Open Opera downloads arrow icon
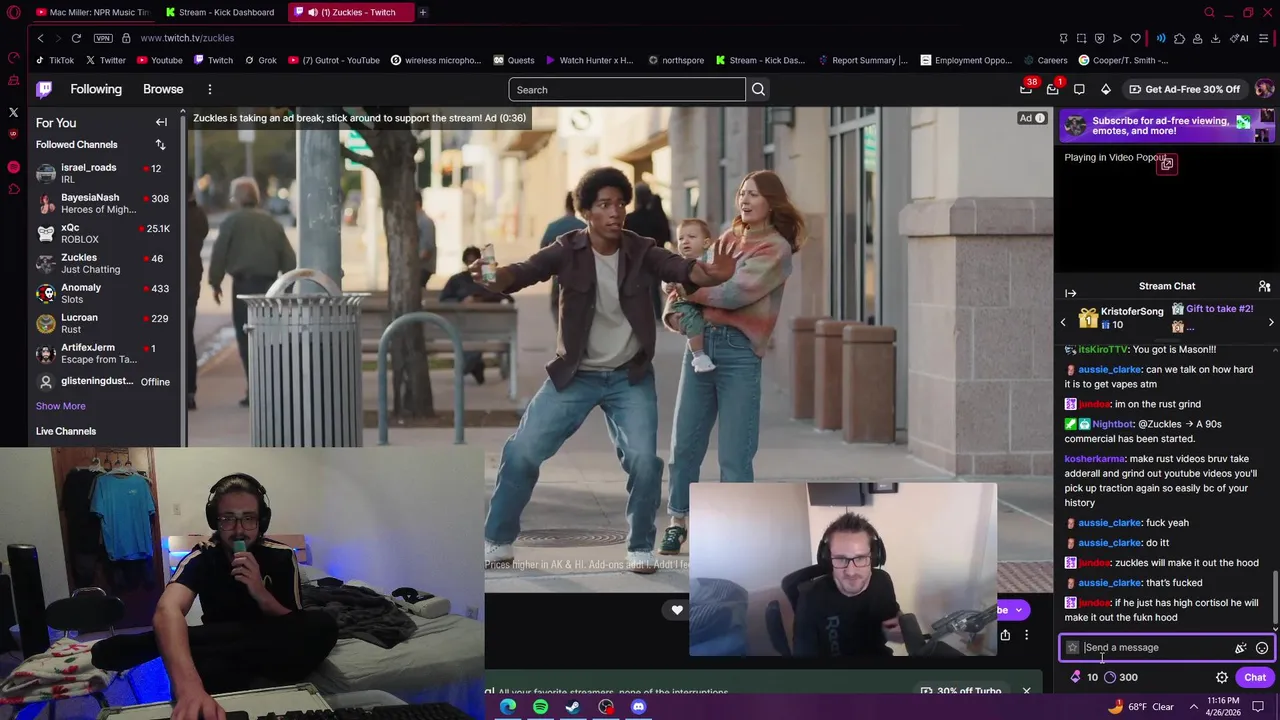The height and width of the screenshot is (720, 1280). pyautogui.click(x=1215, y=38)
